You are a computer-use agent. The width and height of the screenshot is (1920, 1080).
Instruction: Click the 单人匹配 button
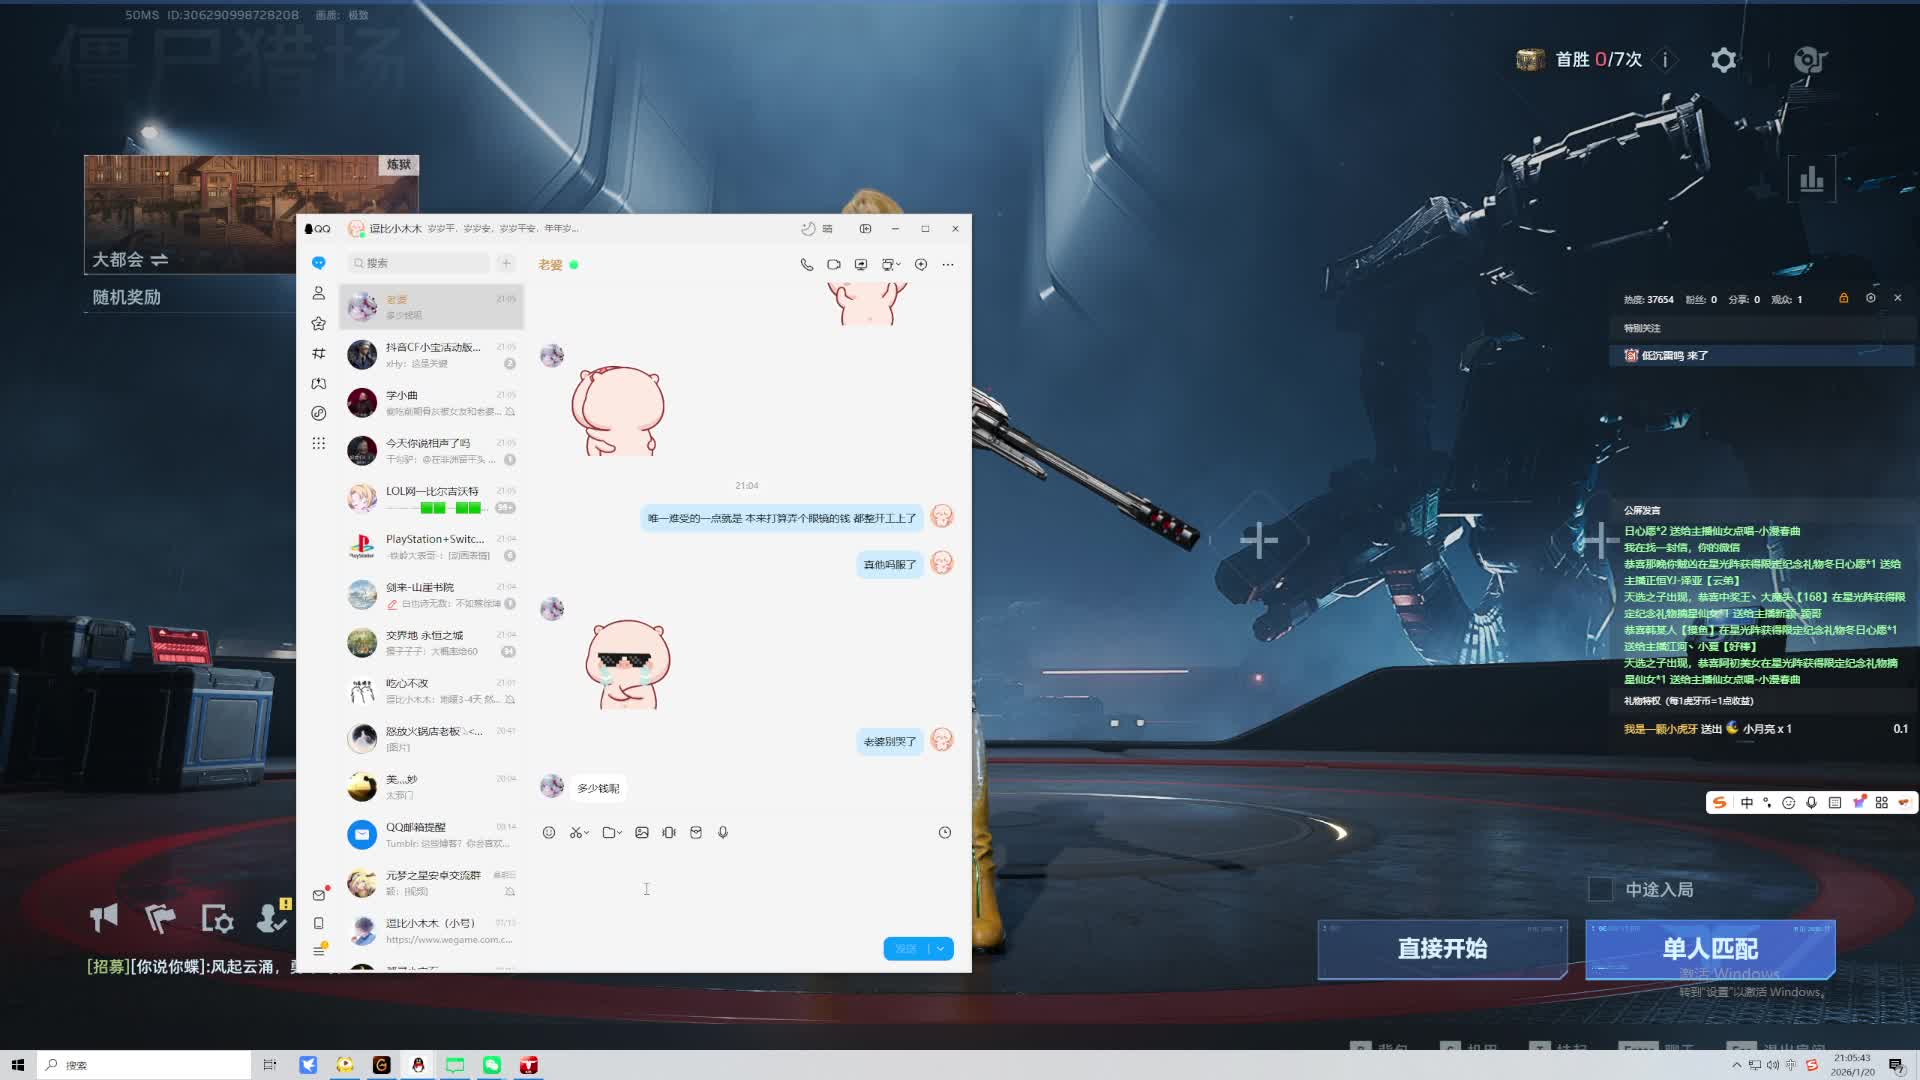click(x=1710, y=948)
